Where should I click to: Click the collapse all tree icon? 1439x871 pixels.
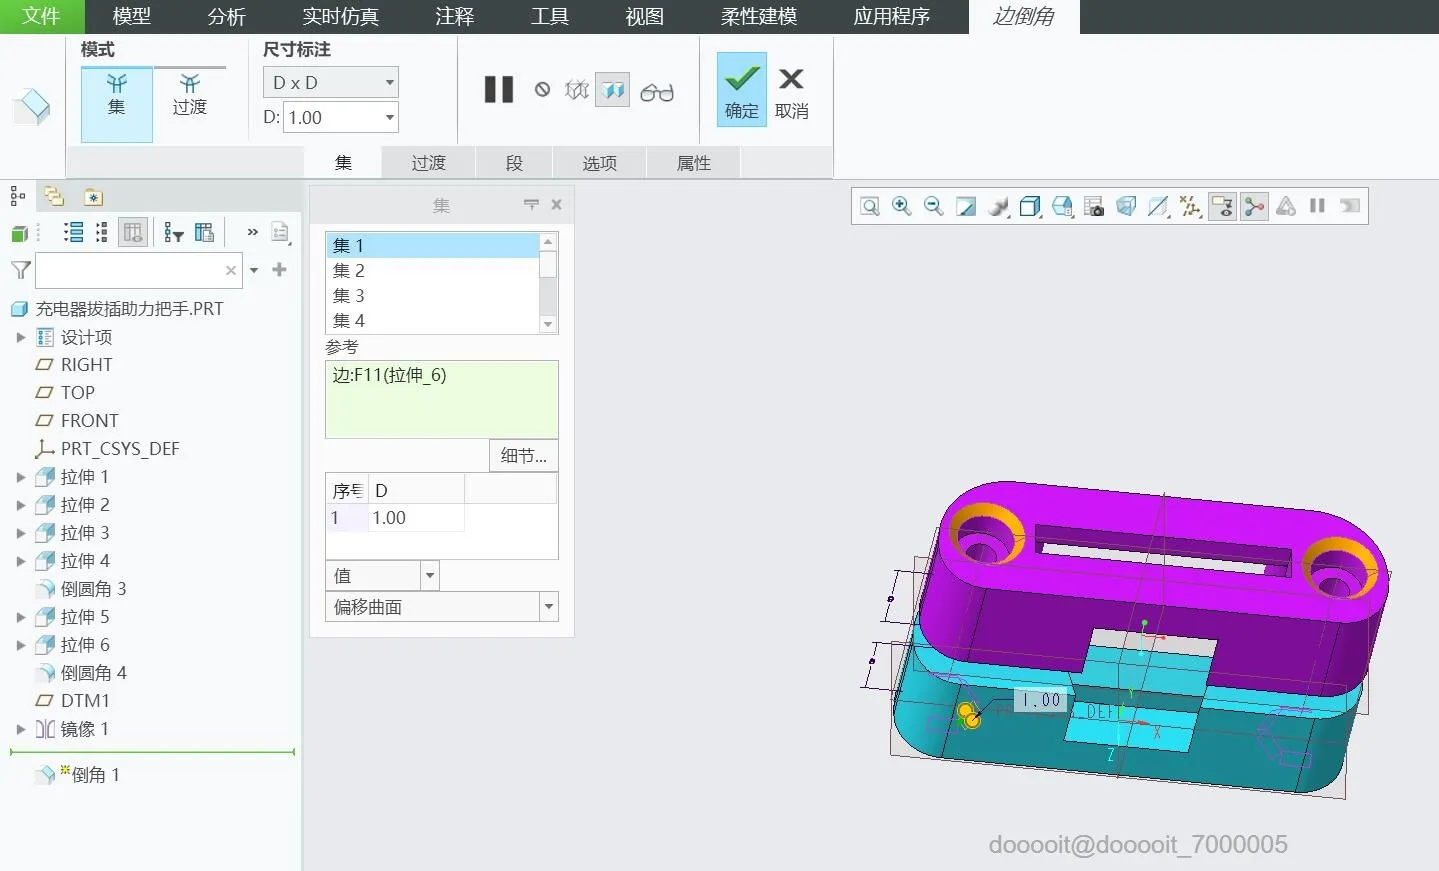coord(101,233)
